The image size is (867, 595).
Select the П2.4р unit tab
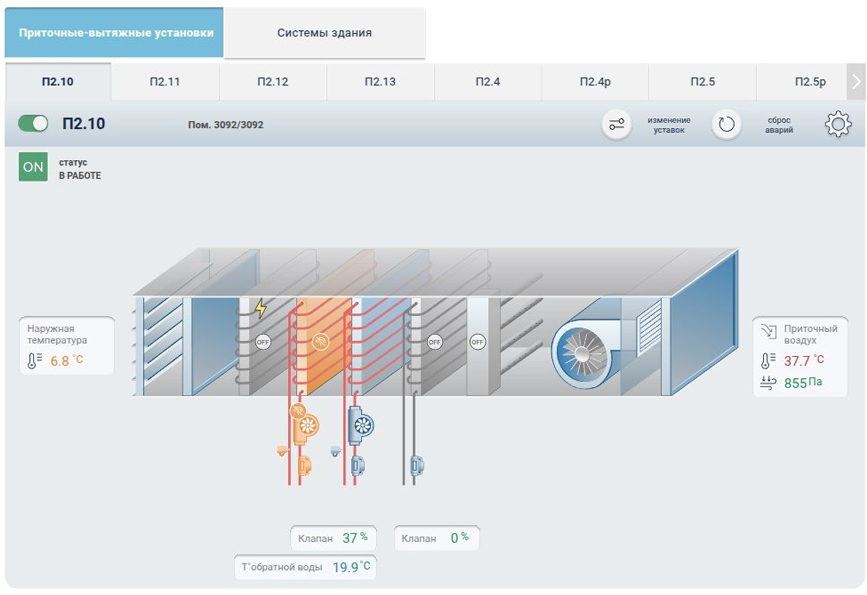coord(595,82)
